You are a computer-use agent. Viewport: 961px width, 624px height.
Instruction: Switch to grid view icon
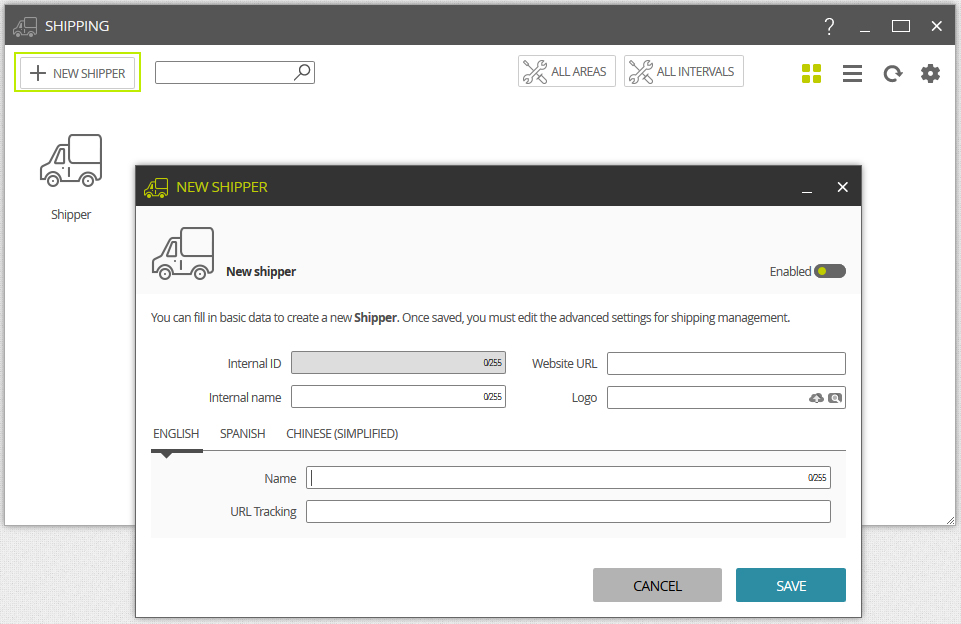(811, 74)
